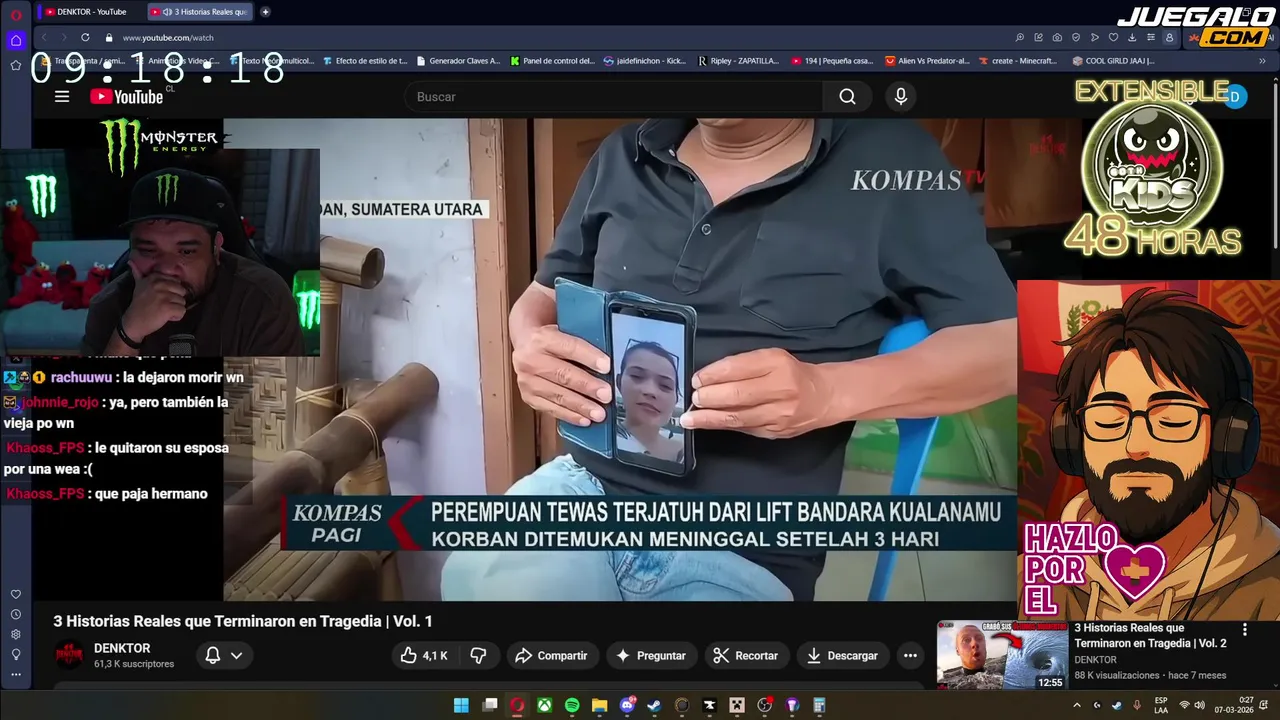
Task: Open the Generador Claves A... bookmark
Action: pyautogui.click(x=458, y=61)
